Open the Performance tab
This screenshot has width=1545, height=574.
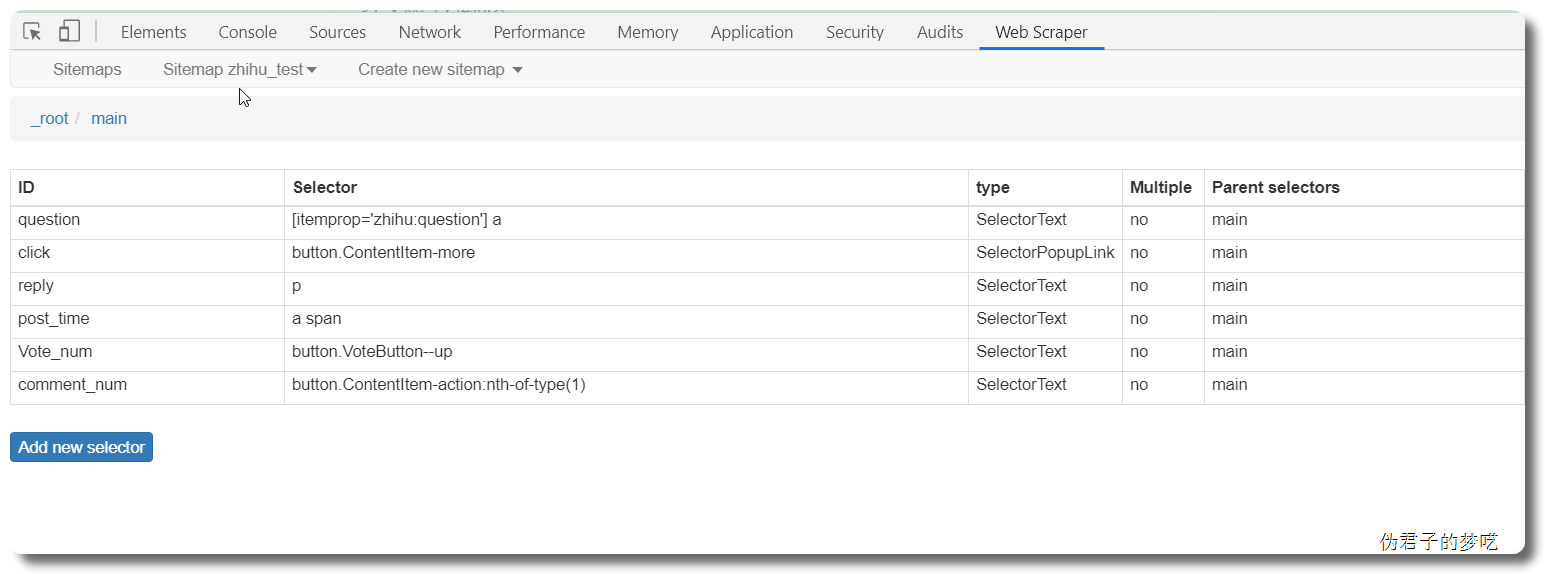[539, 32]
